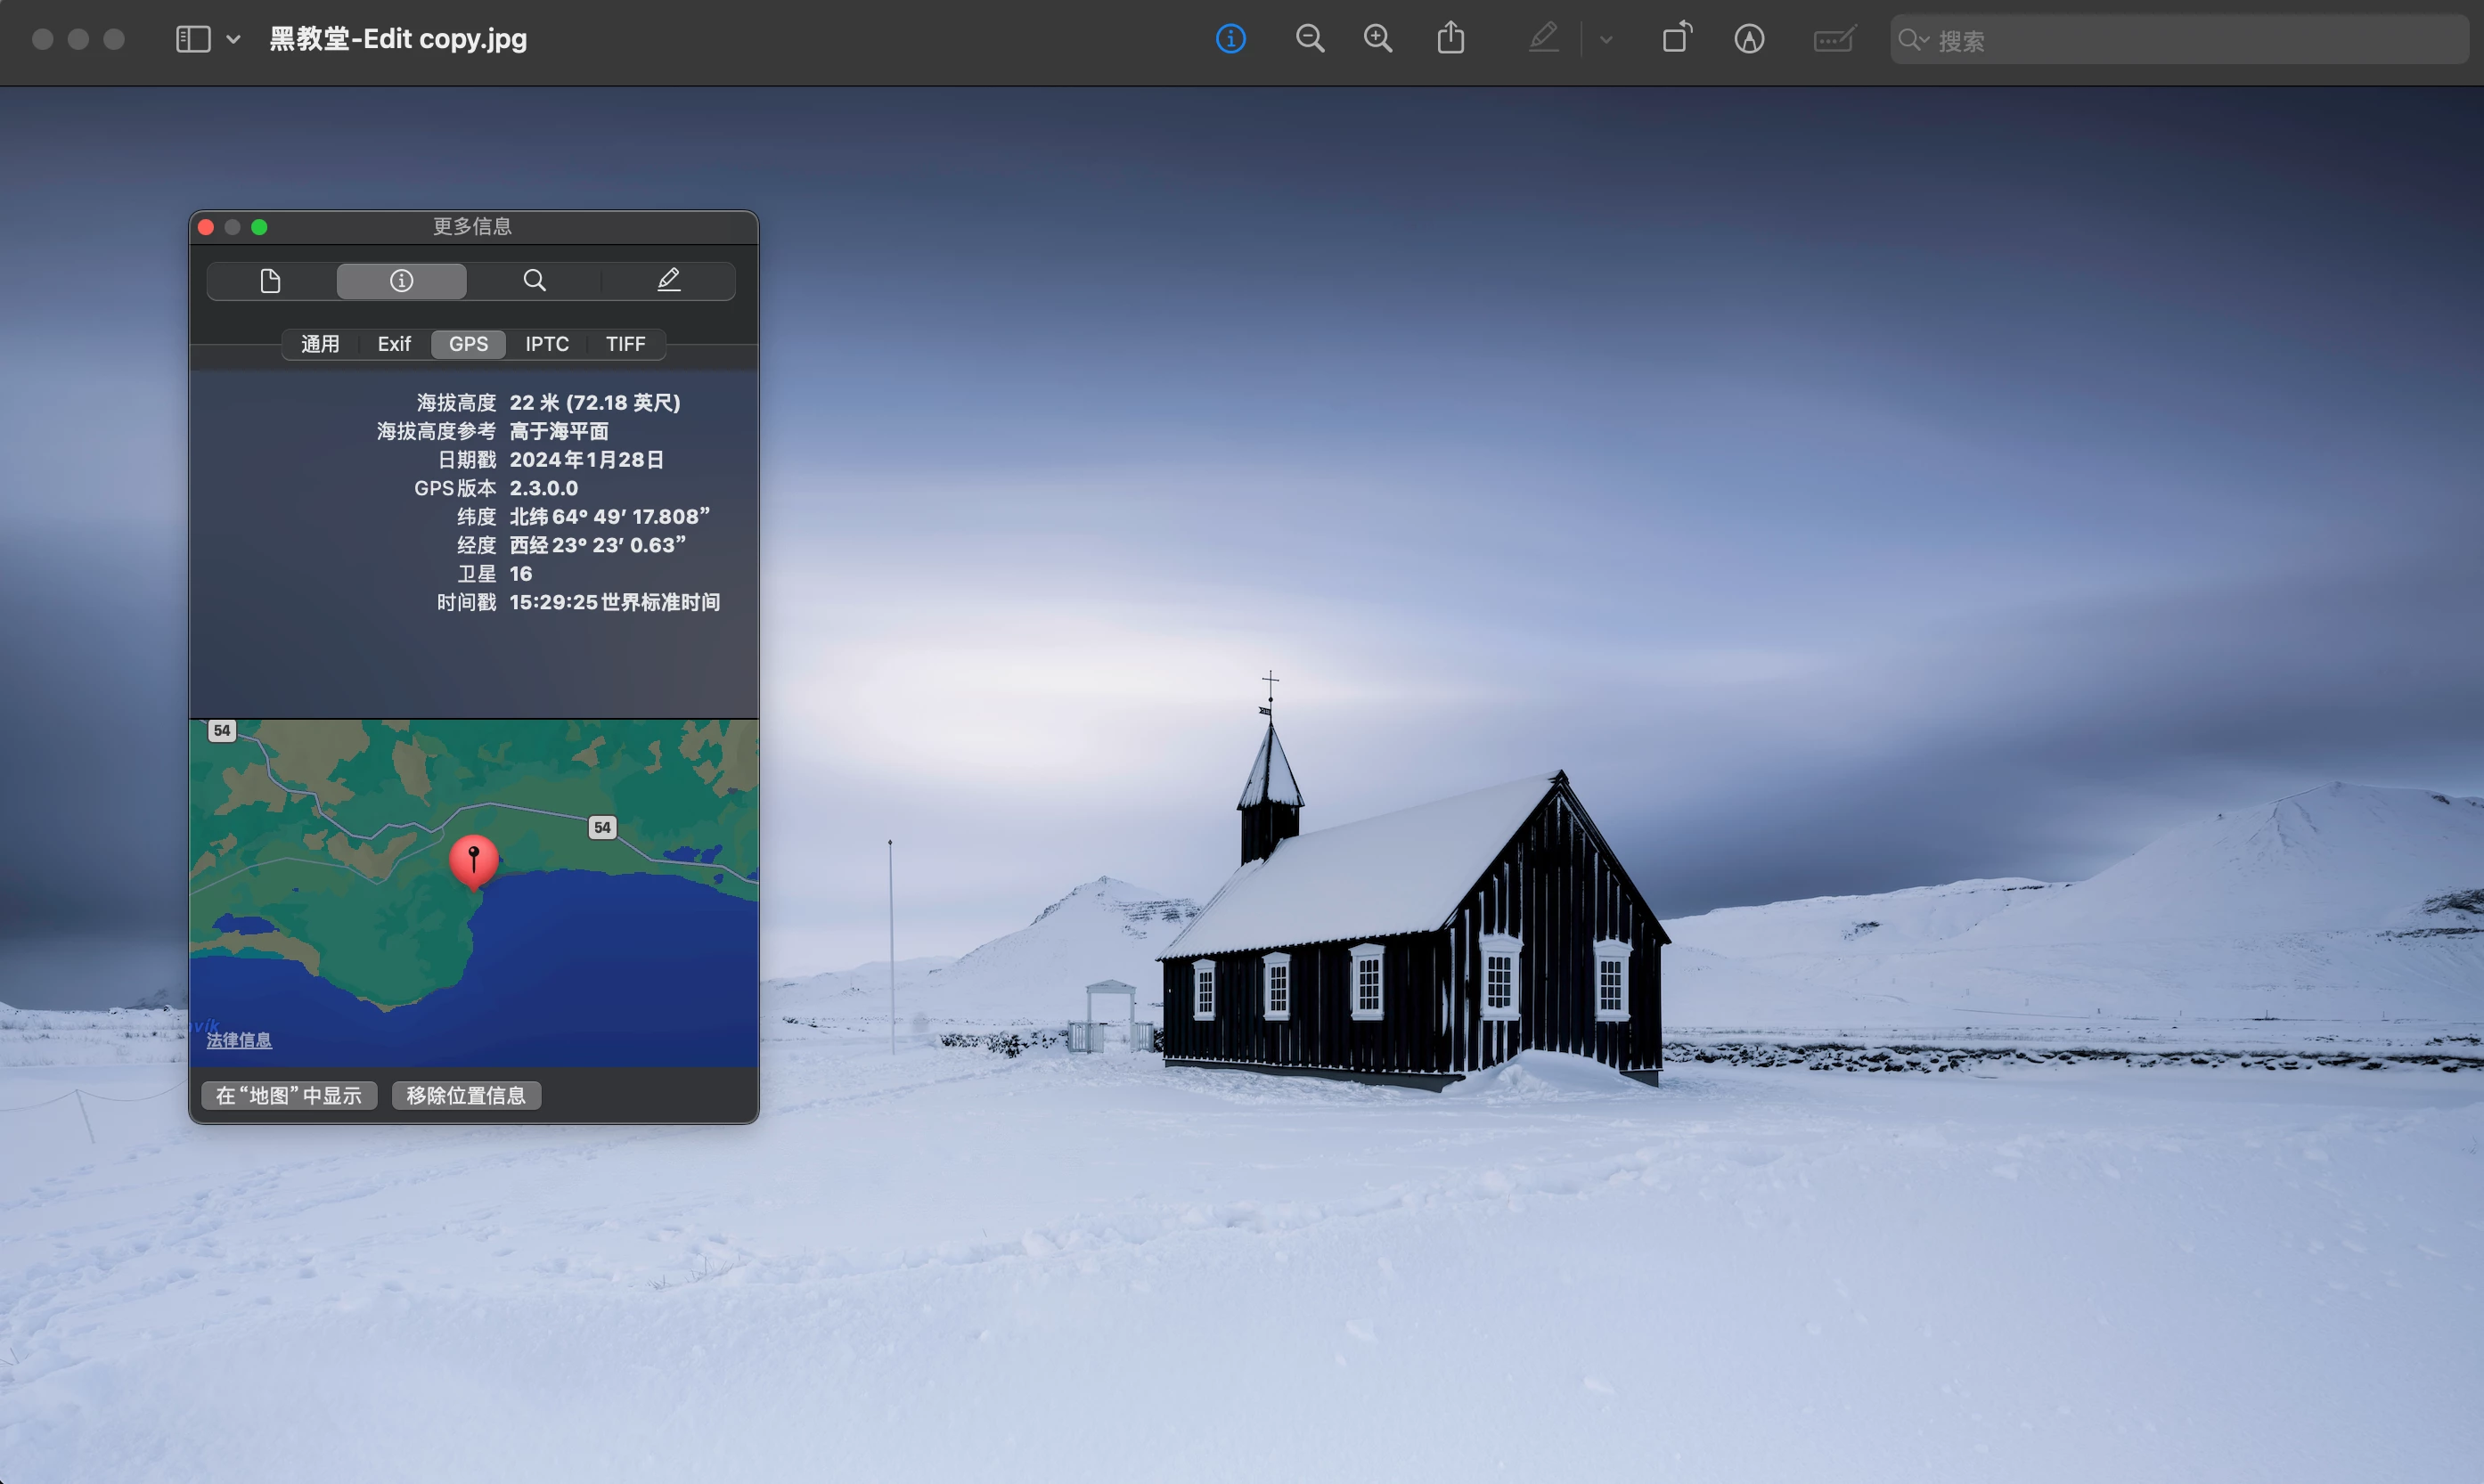
Task: Switch to the TIFF tab
Action: point(625,344)
